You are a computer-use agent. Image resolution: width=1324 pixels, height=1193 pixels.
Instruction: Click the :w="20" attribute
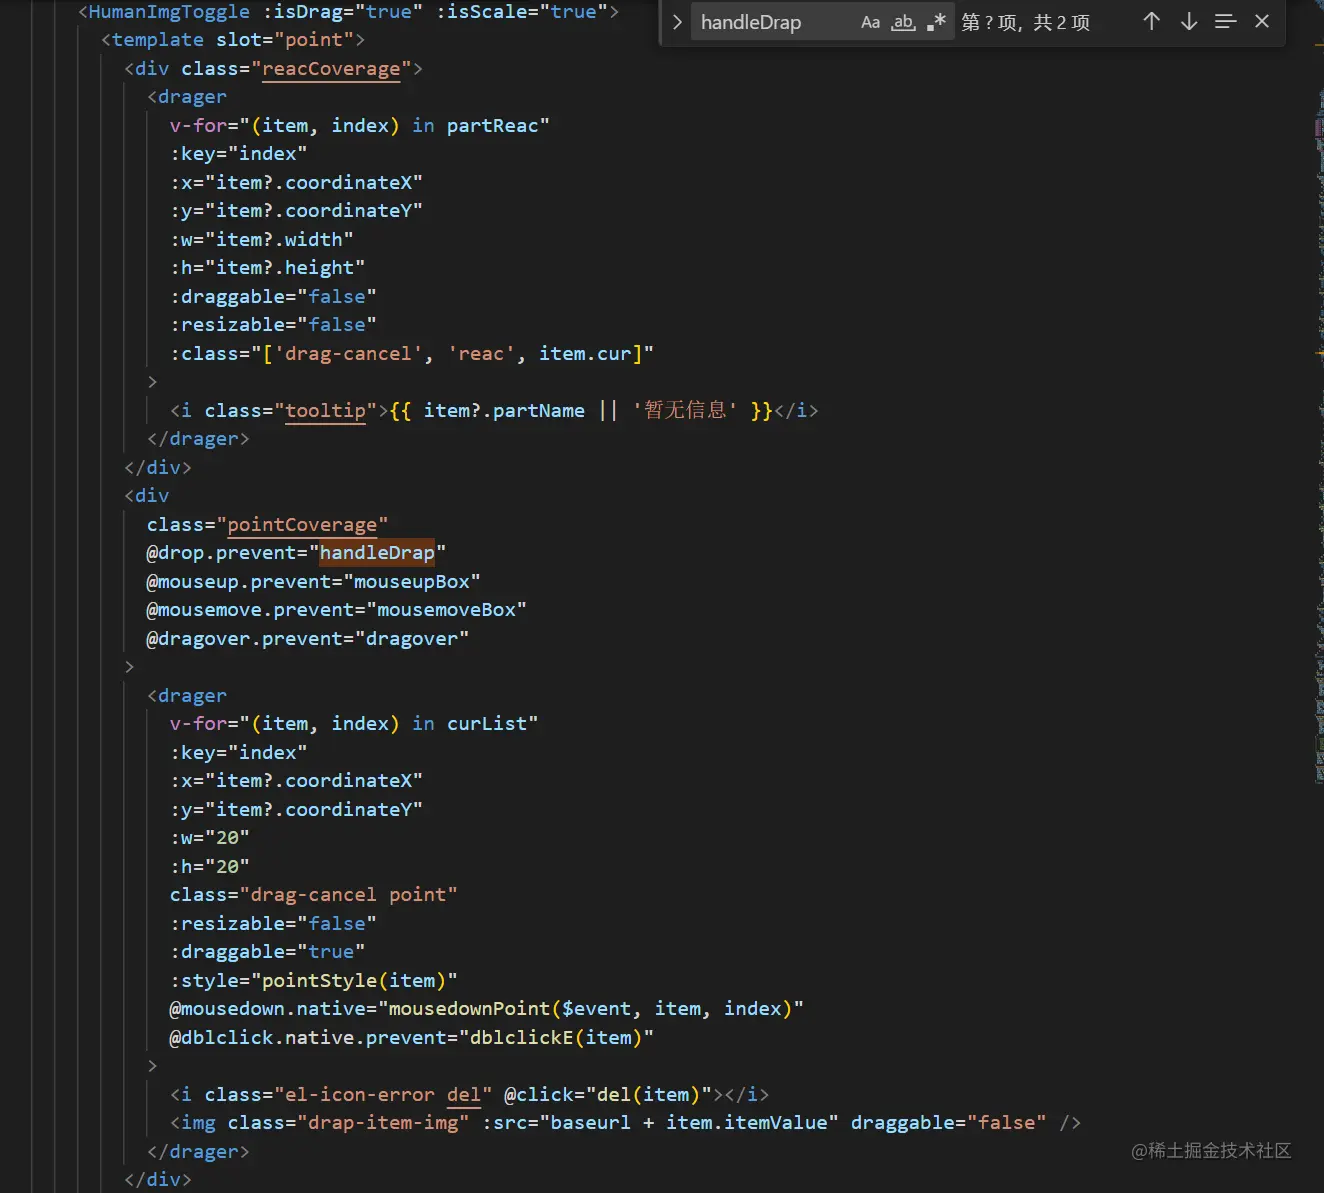(210, 838)
